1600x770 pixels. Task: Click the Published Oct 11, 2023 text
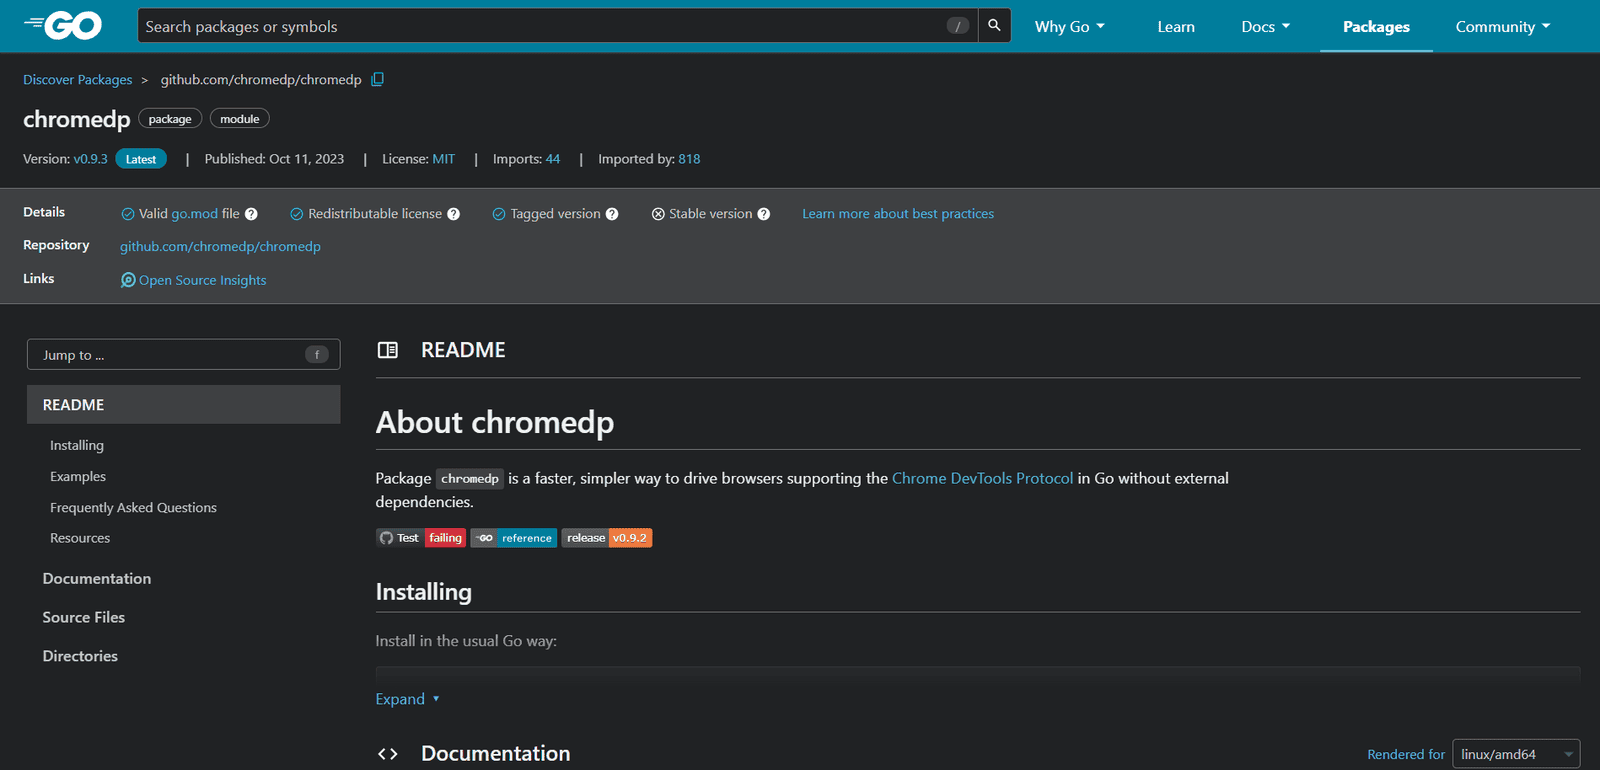(x=274, y=159)
